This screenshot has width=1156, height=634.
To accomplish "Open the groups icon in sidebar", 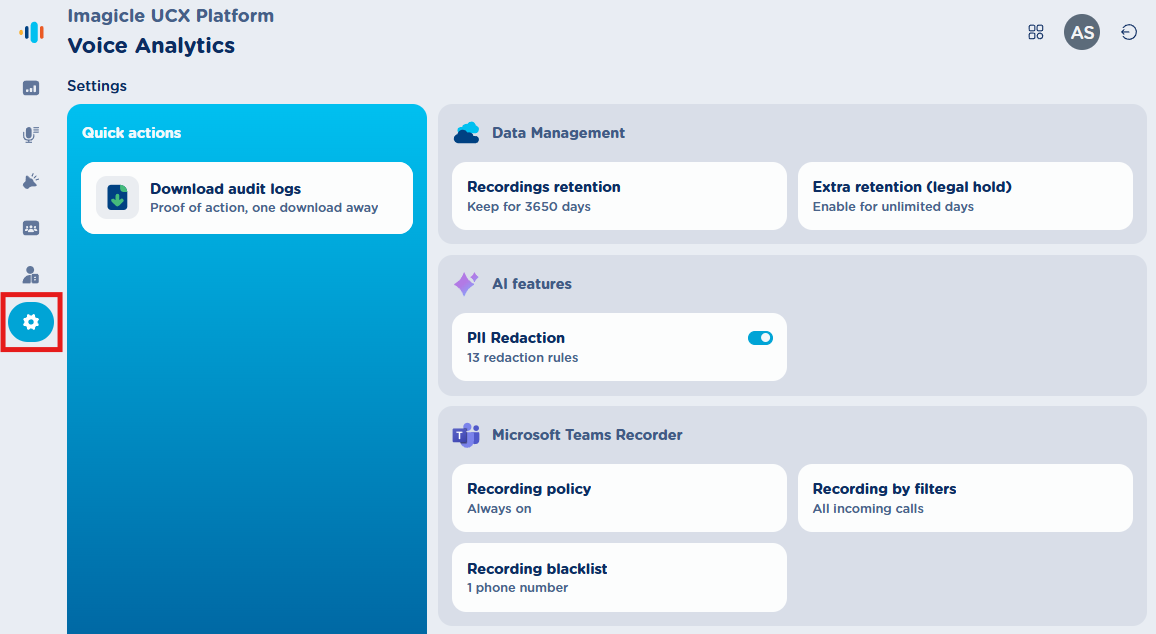I will point(31,229).
